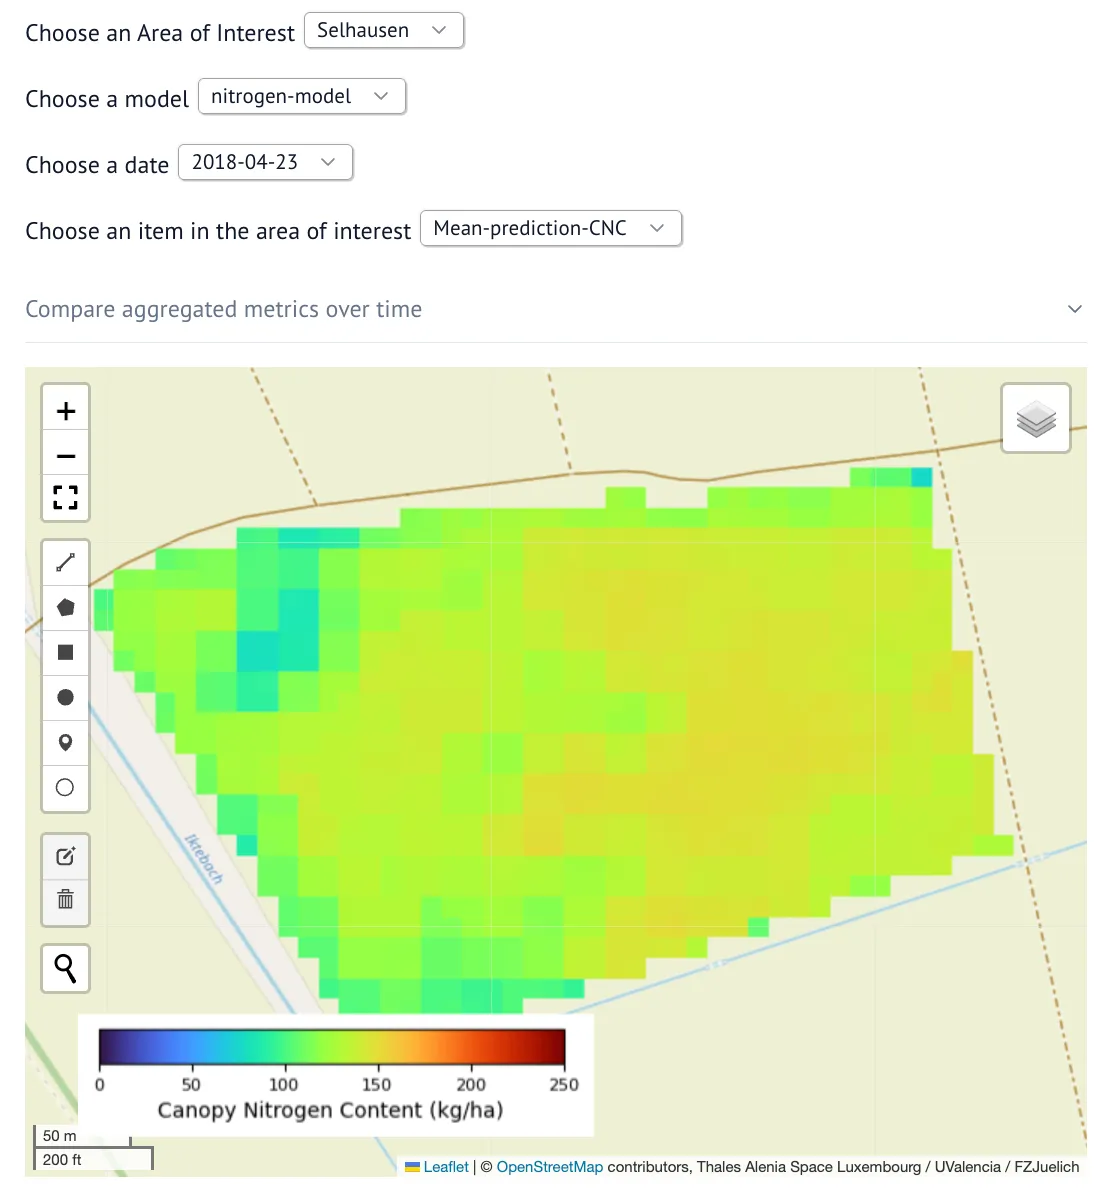This screenshot has width=1112, height=1196.
Task: Select the draw polyline tool
Action: point(66,563)
